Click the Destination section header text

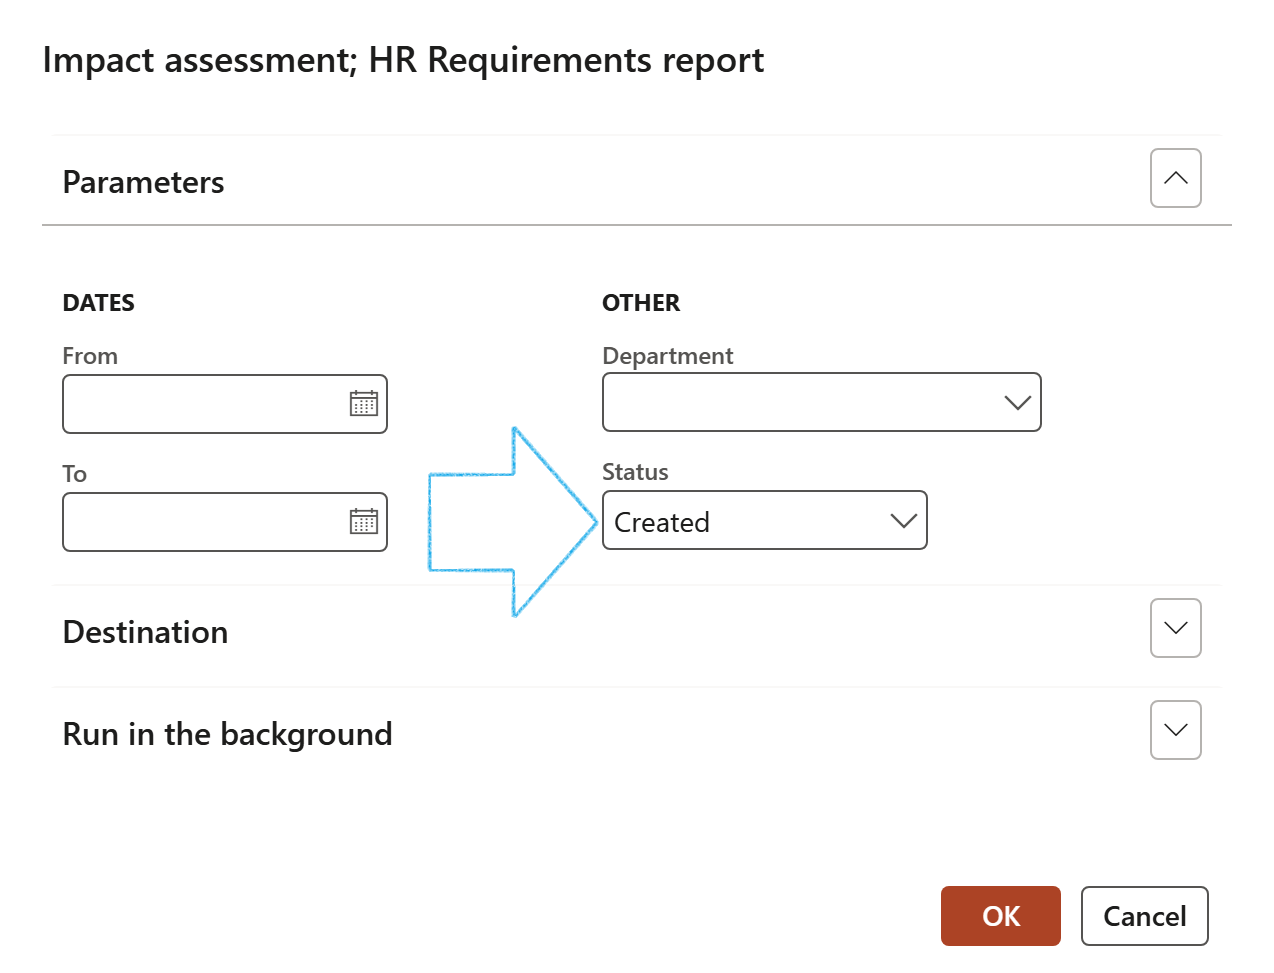pyautogui.click(x=145, y=633)
